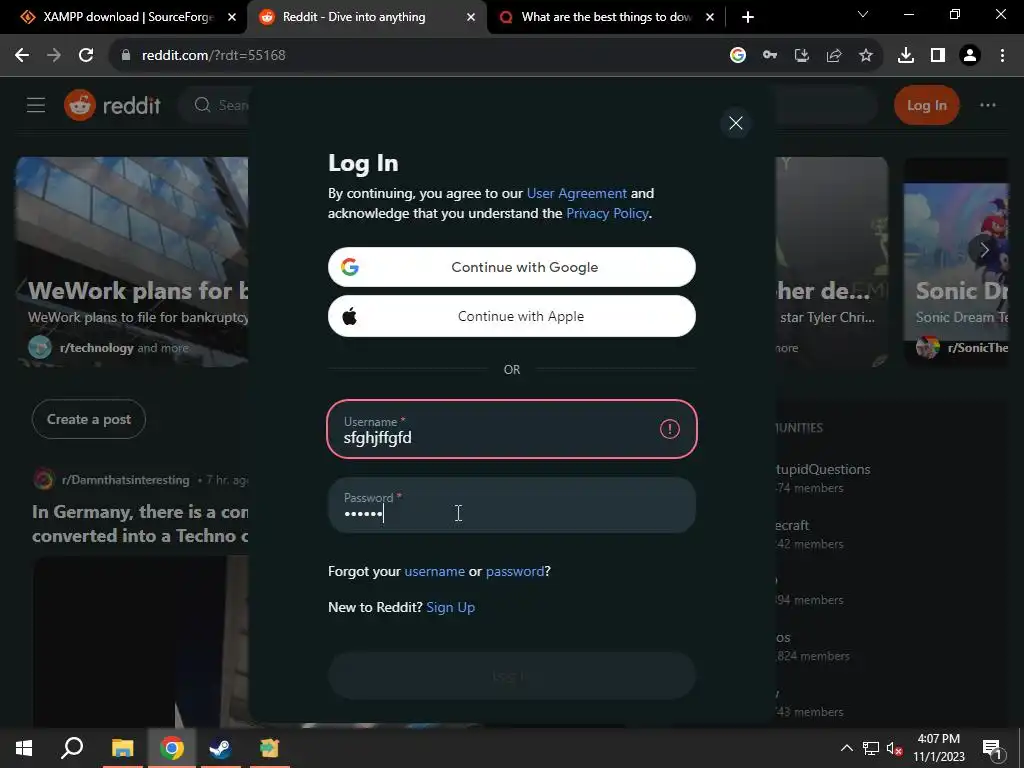Bookmark this page with star icon
The height and width of the screenshot is (768, 1024).
866,56
